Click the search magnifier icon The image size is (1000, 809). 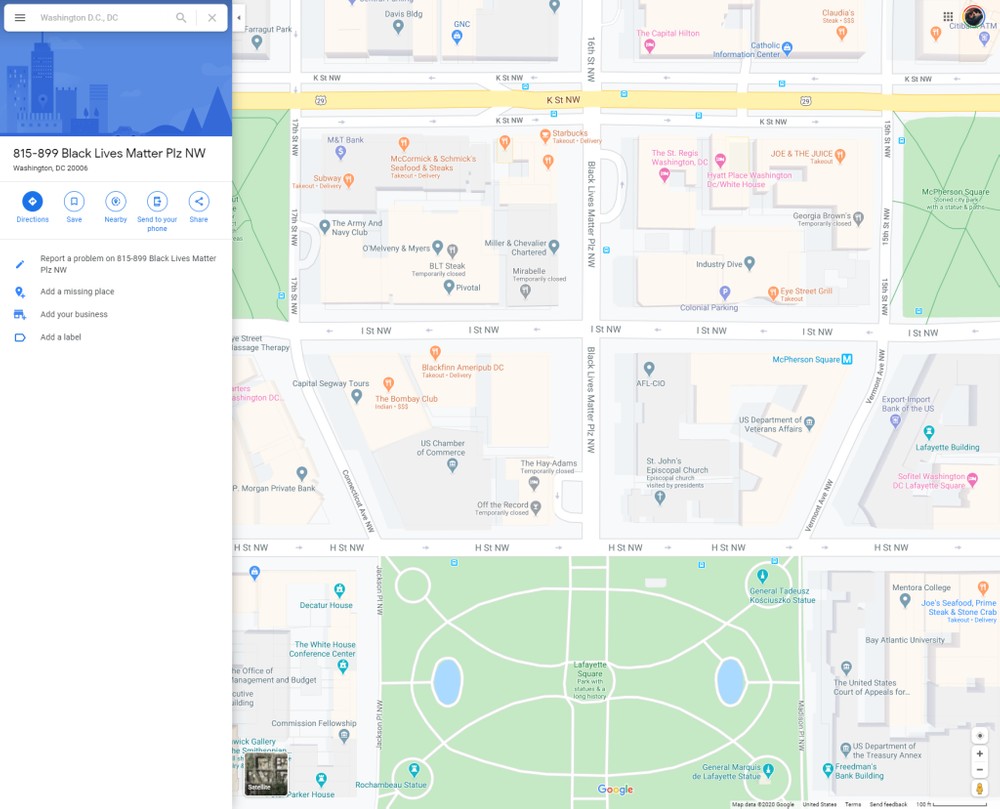[181, 18]
